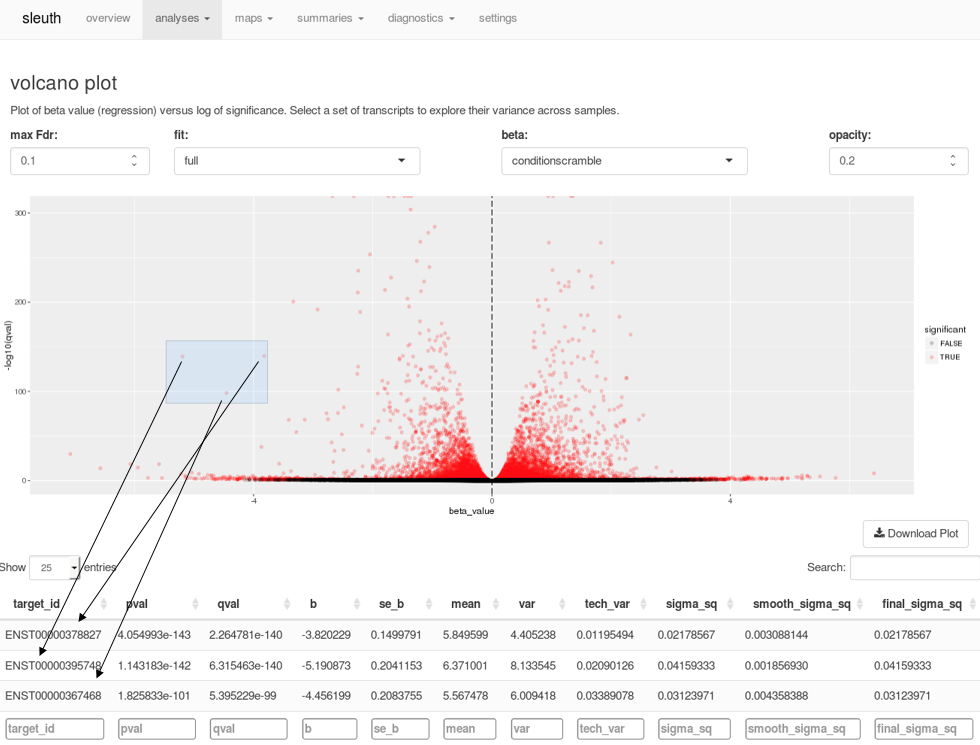Open the diagnostics dropdown menu
Viewport: 980px width, 745px height.
click(421, 18)
